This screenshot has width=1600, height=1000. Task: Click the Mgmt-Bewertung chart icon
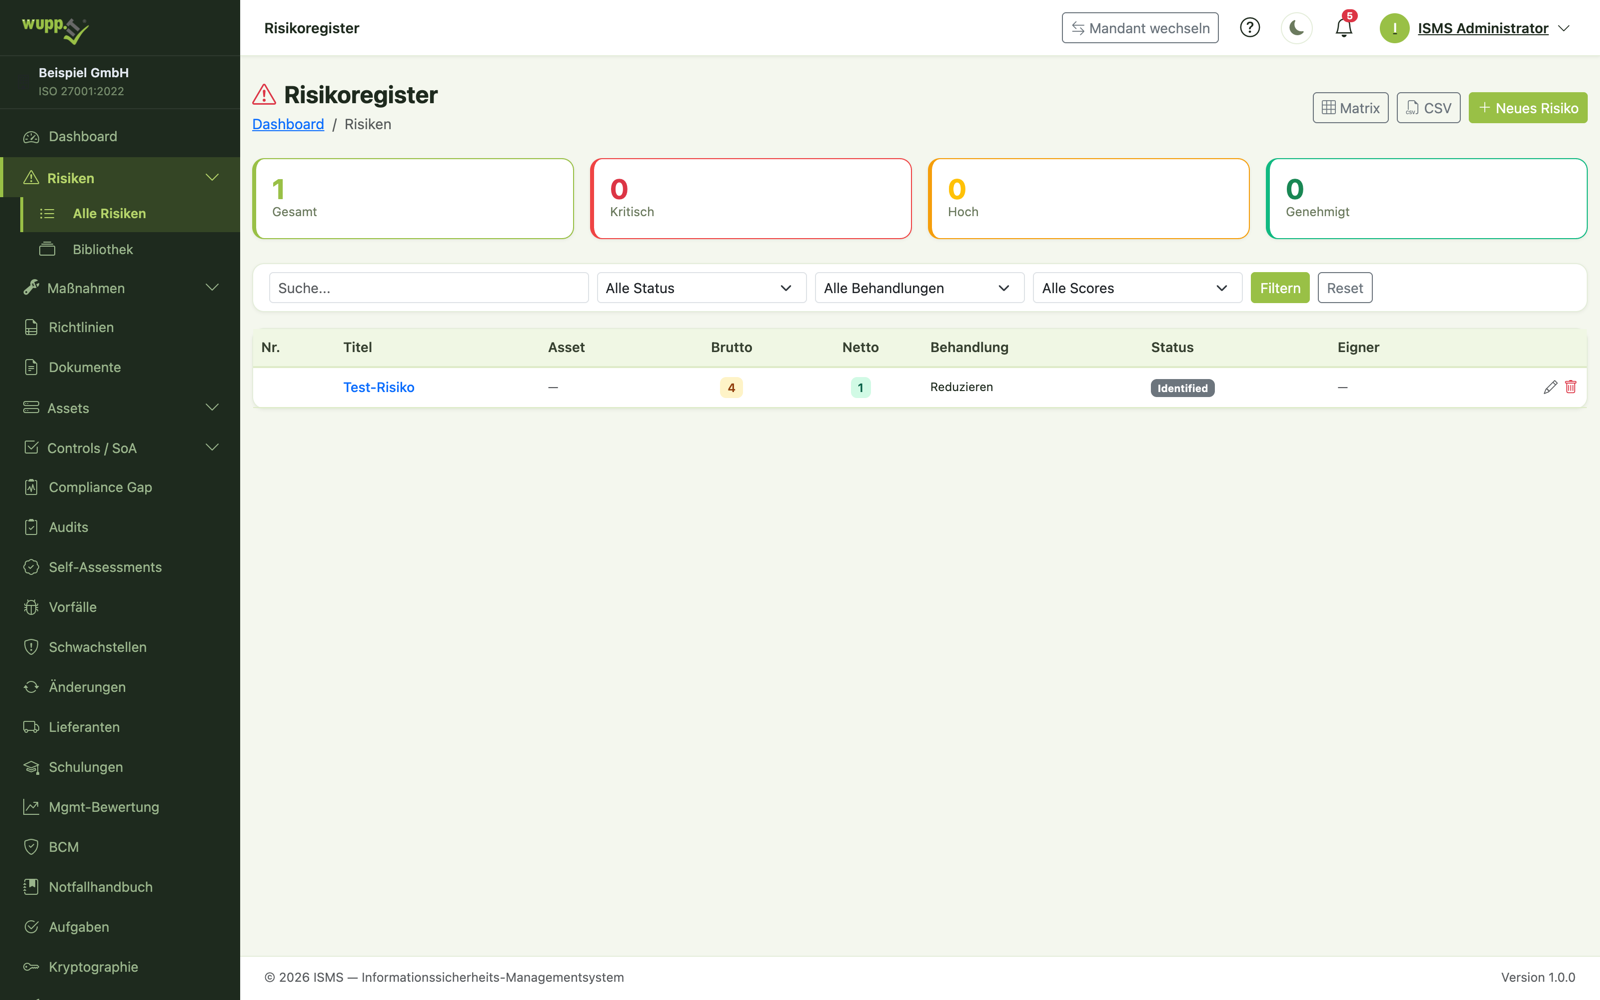pyautogui.click(x=31, y=807)
